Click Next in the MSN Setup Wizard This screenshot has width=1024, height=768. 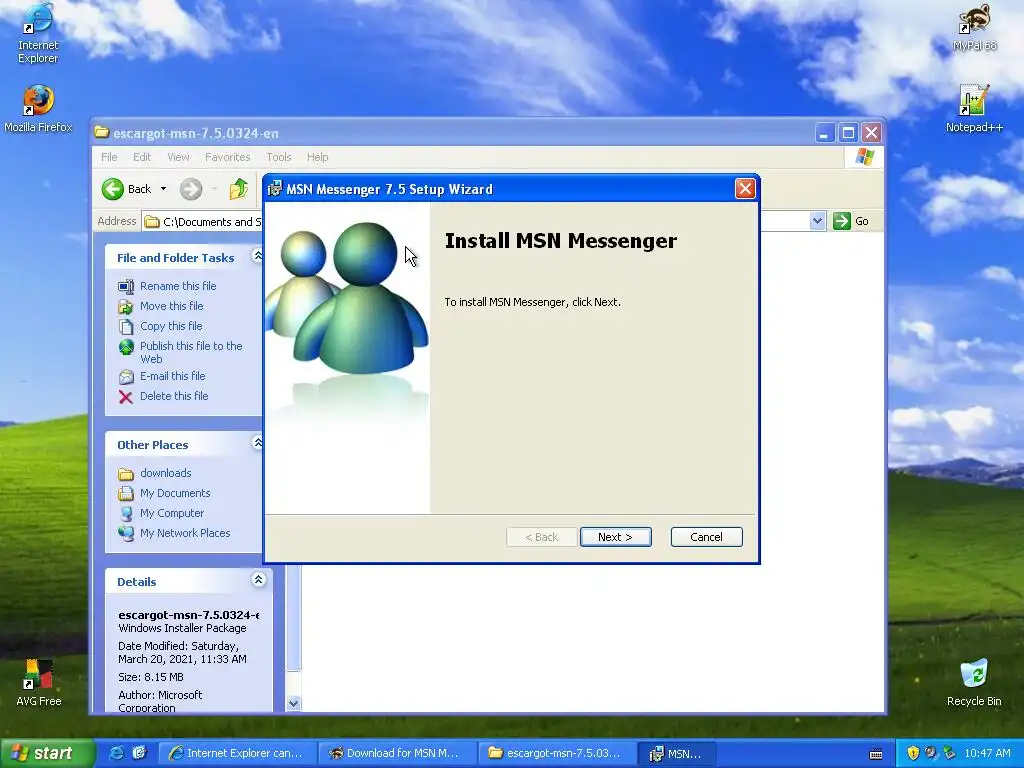615,537
